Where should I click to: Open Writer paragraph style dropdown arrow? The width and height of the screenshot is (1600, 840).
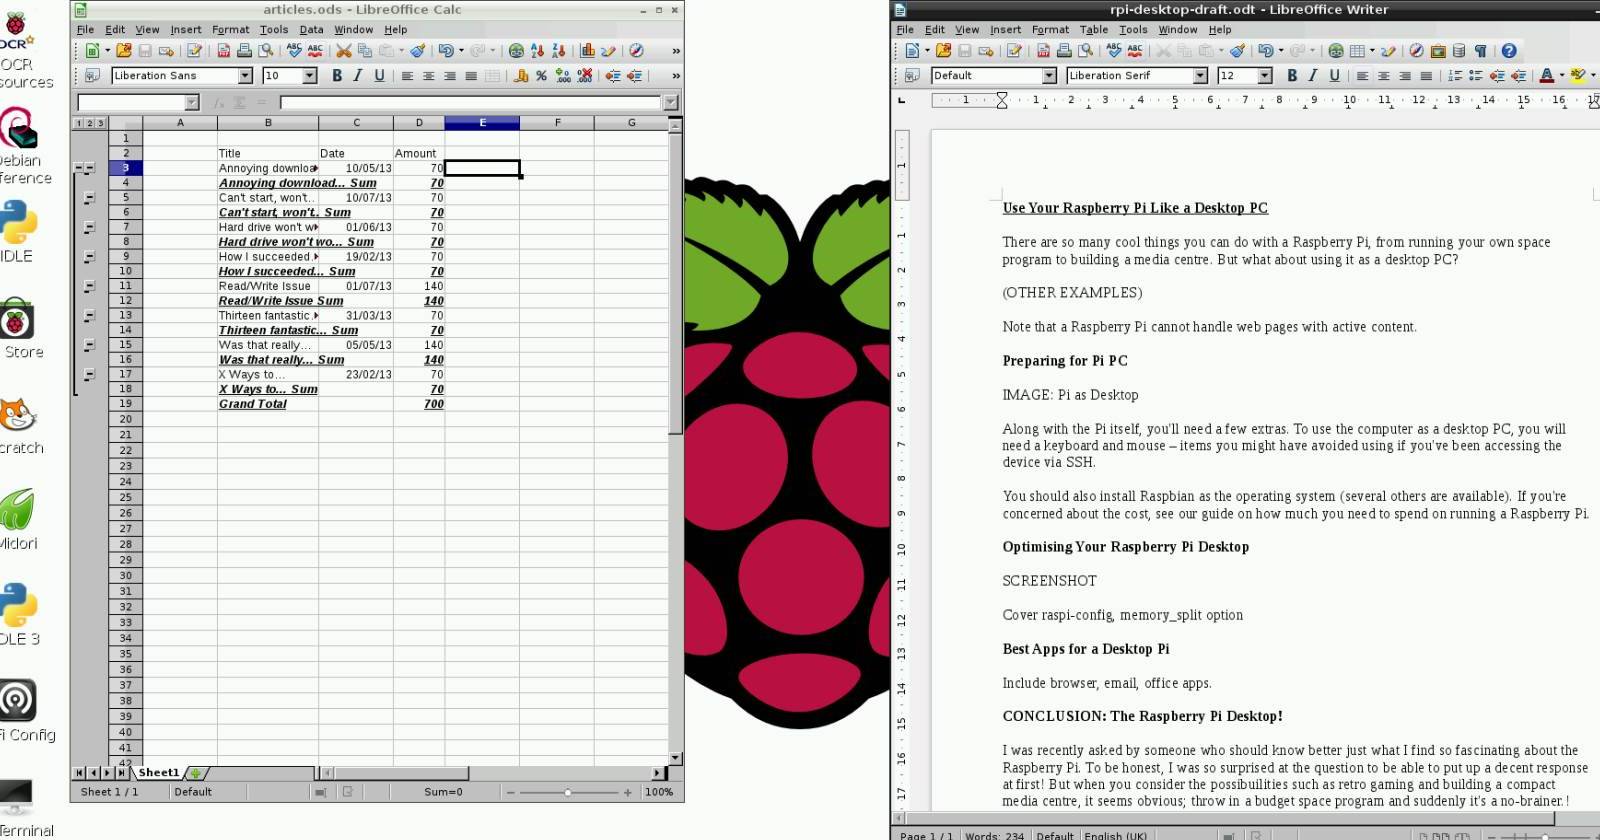1049,75
